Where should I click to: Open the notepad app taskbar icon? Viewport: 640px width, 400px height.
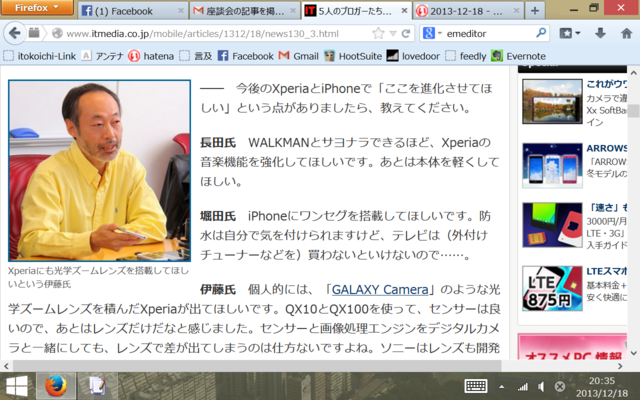pyautogui.click(x=98, y=386)
